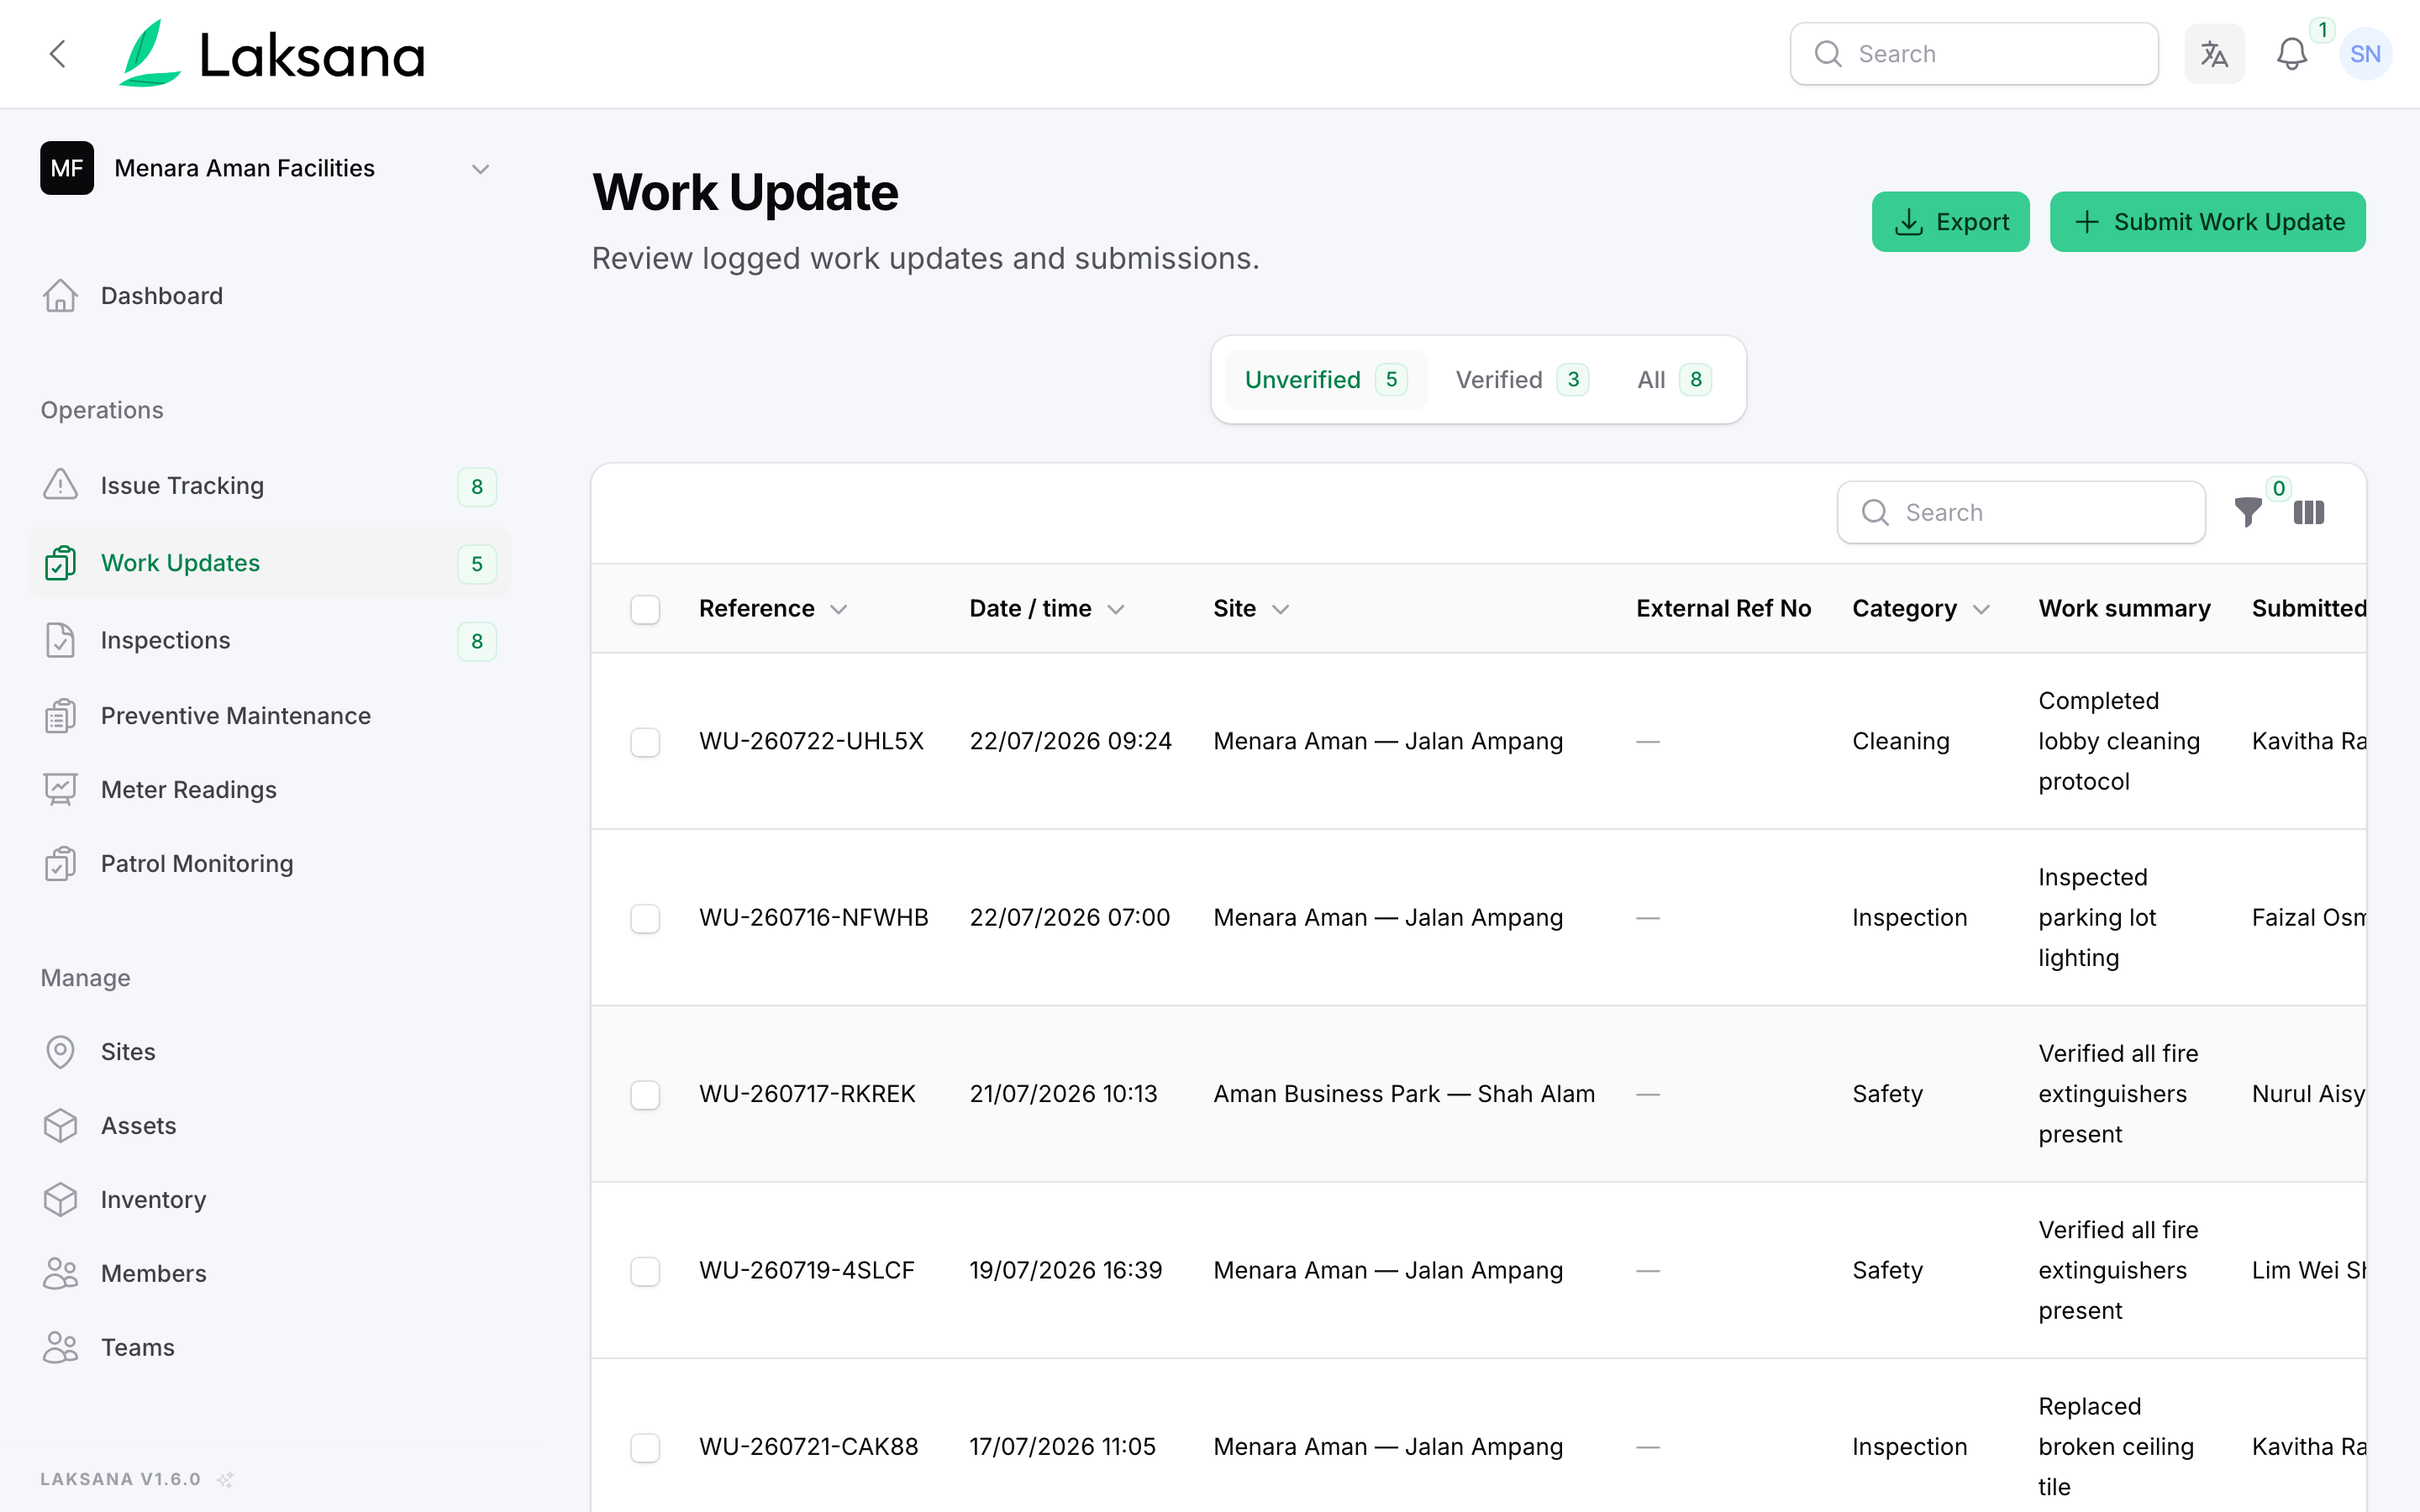Select row WU-260722-UHL5X checkbox

tap(645, 742)
